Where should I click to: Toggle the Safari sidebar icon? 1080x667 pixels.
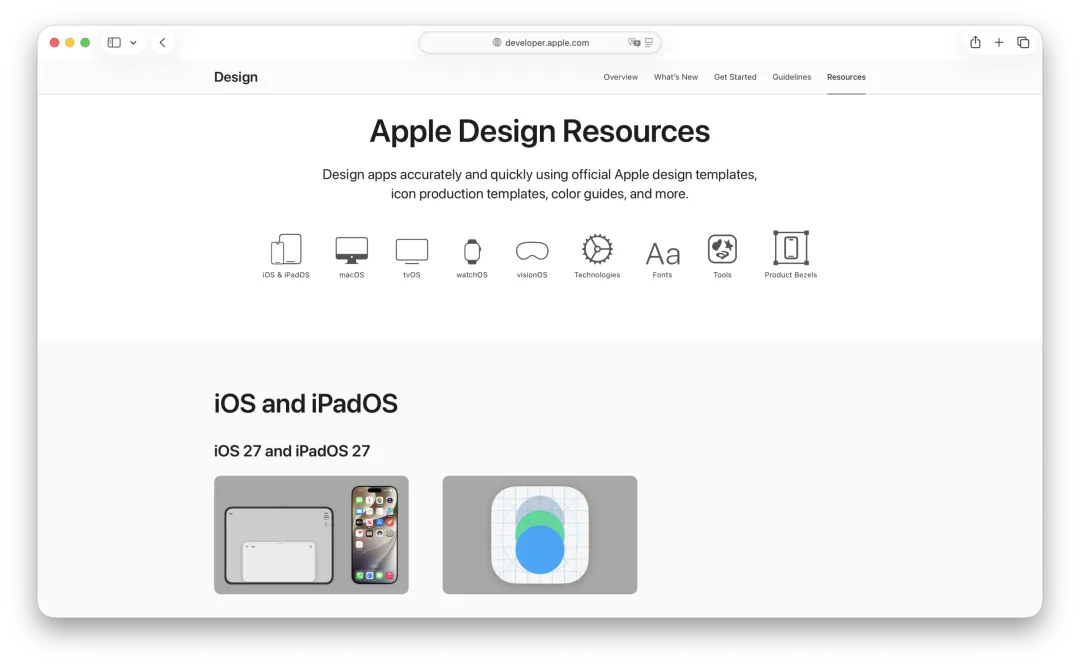(114, 43)
